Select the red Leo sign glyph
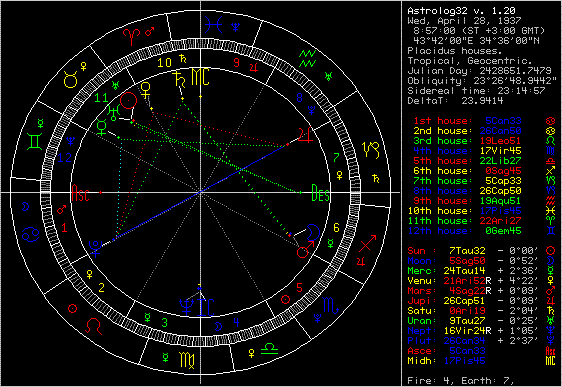562x387 pixels. [93, 326]
